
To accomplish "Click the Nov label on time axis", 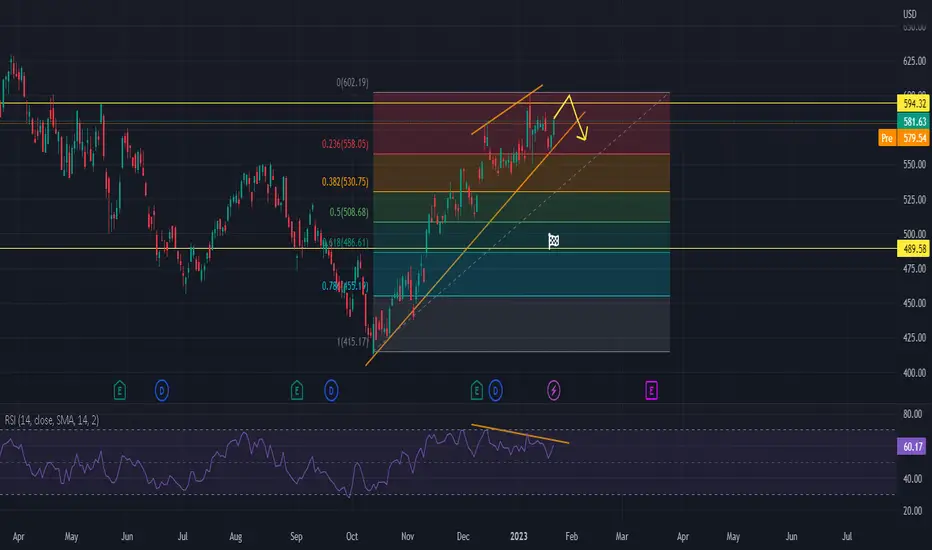I will [407, 536].
